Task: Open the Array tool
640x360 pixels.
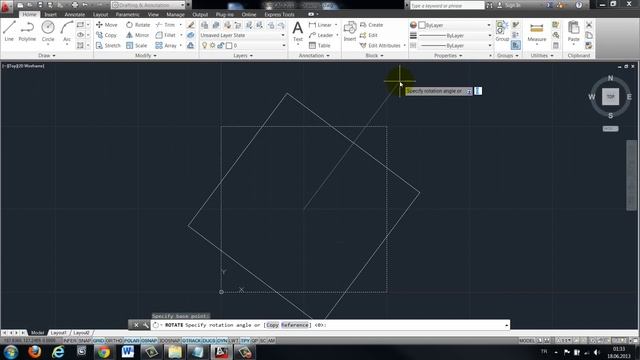Action: coord(166,46)
